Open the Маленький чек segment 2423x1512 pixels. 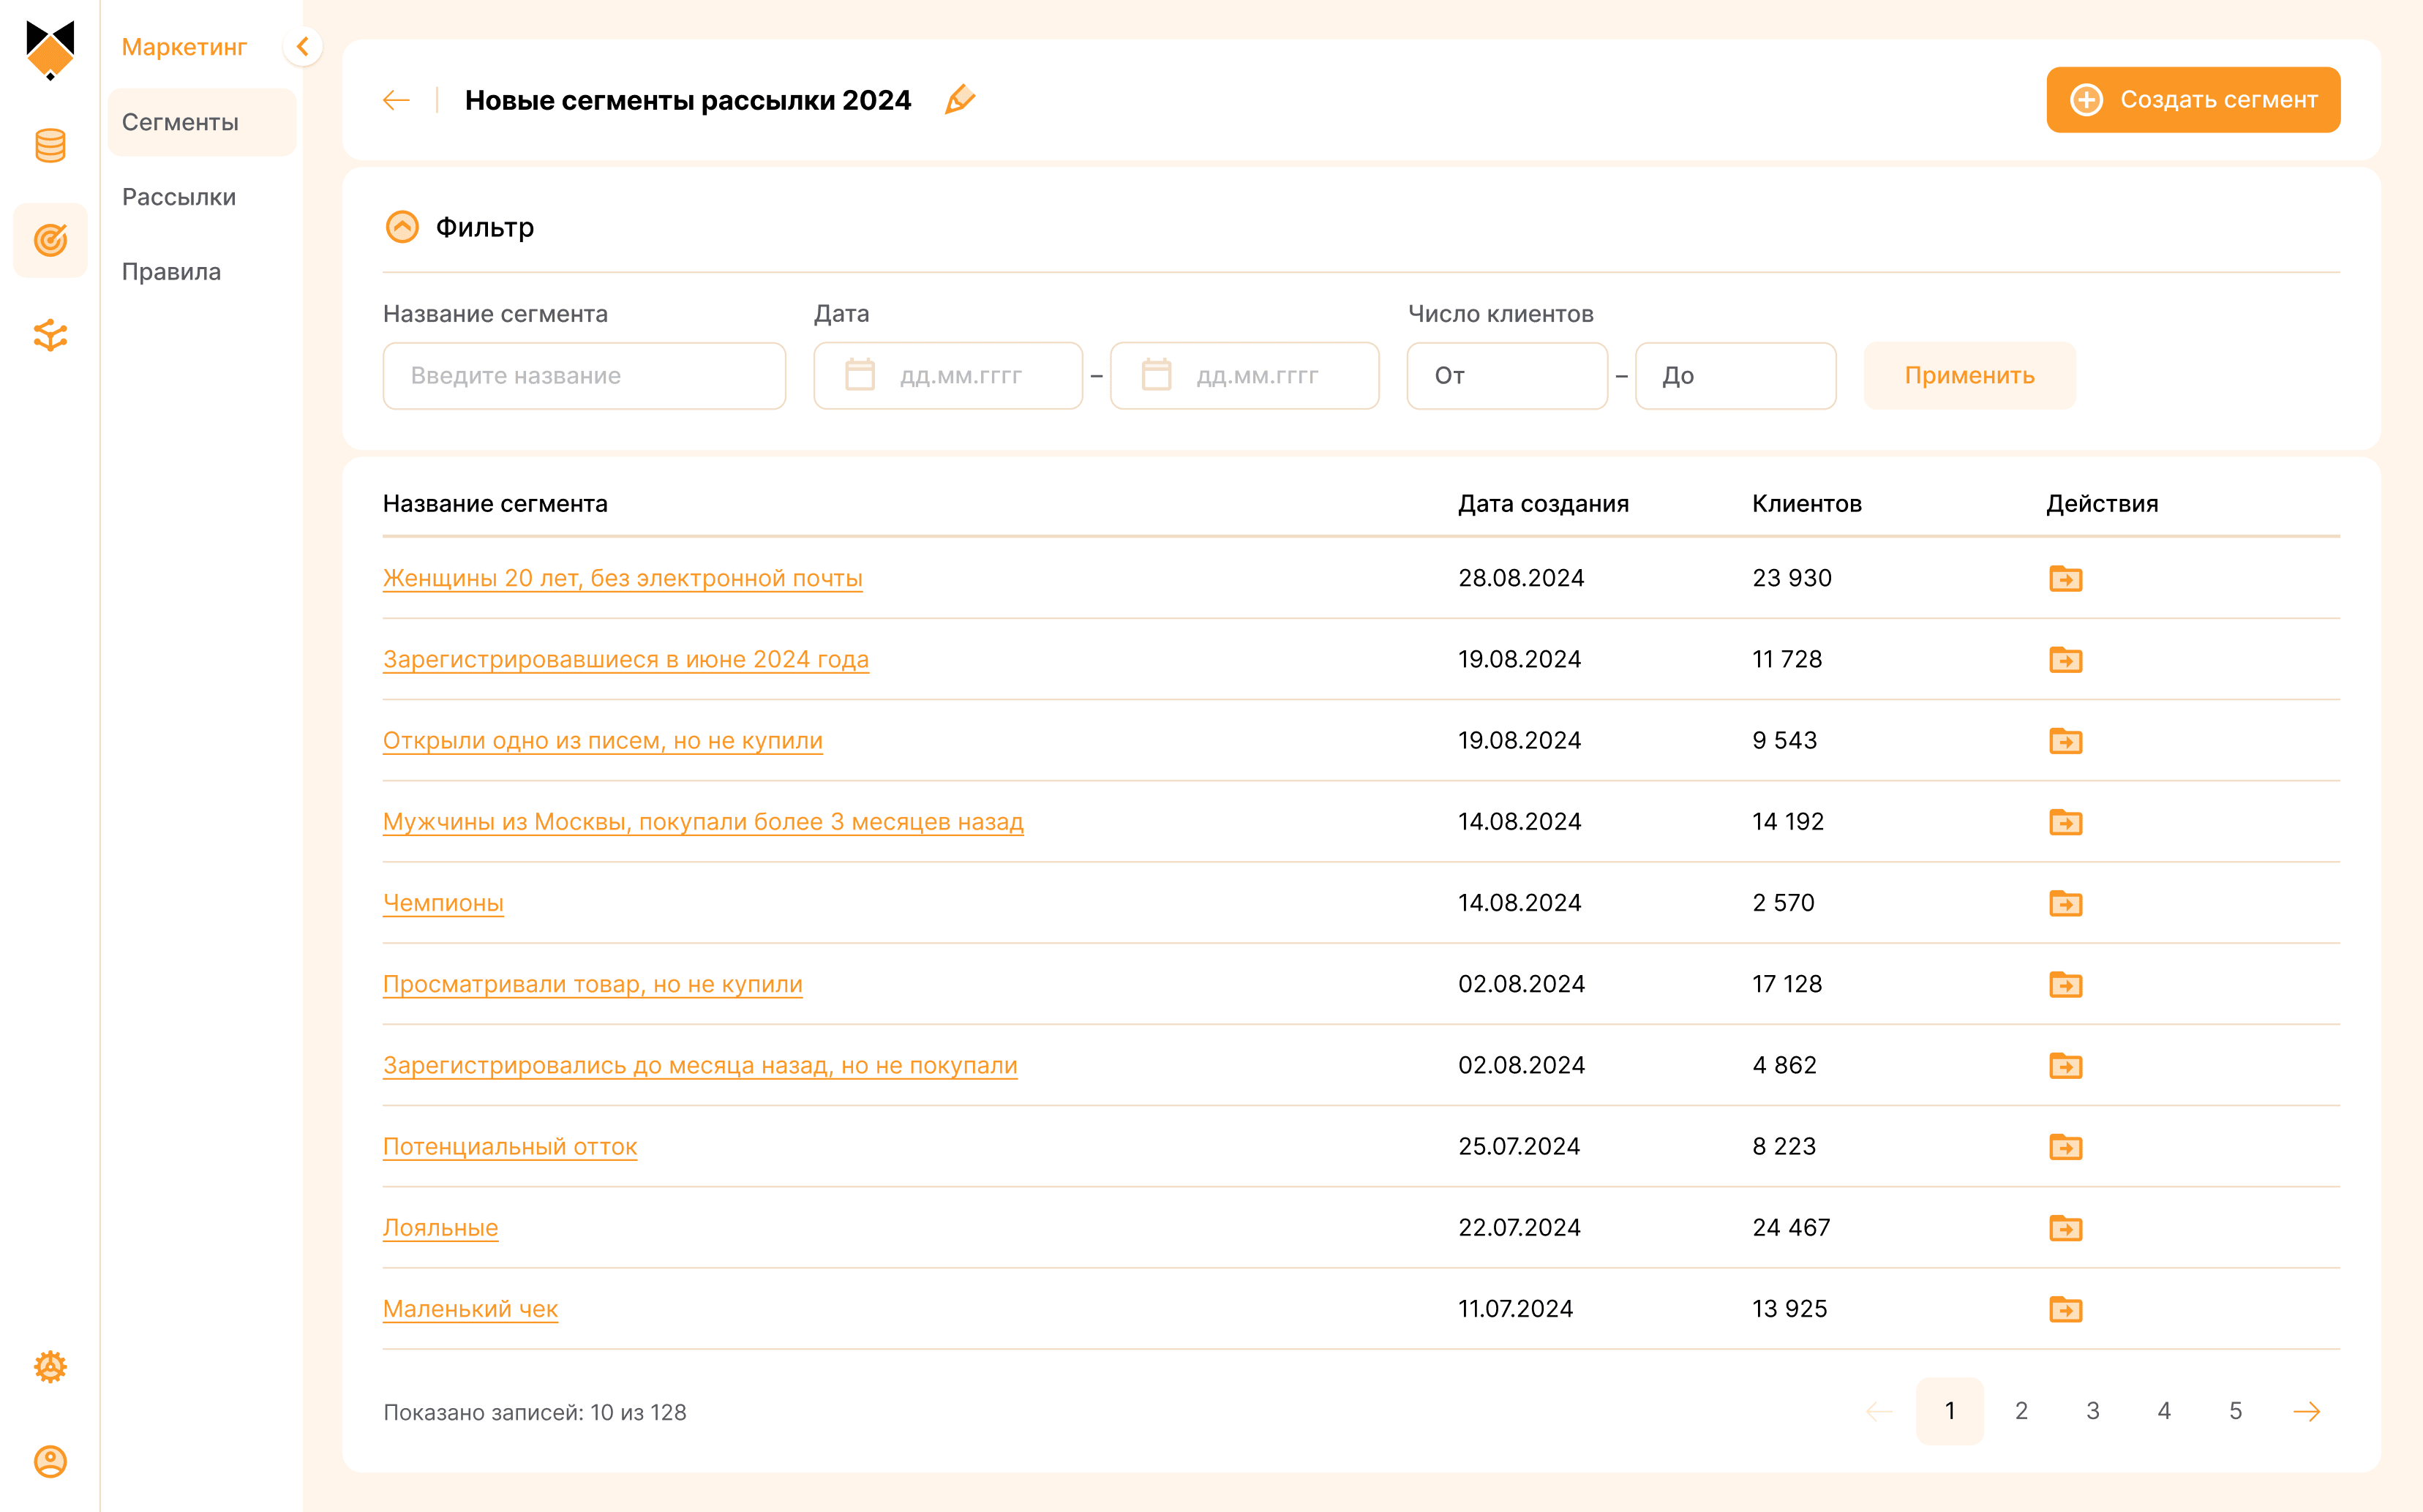[470, 1308]
